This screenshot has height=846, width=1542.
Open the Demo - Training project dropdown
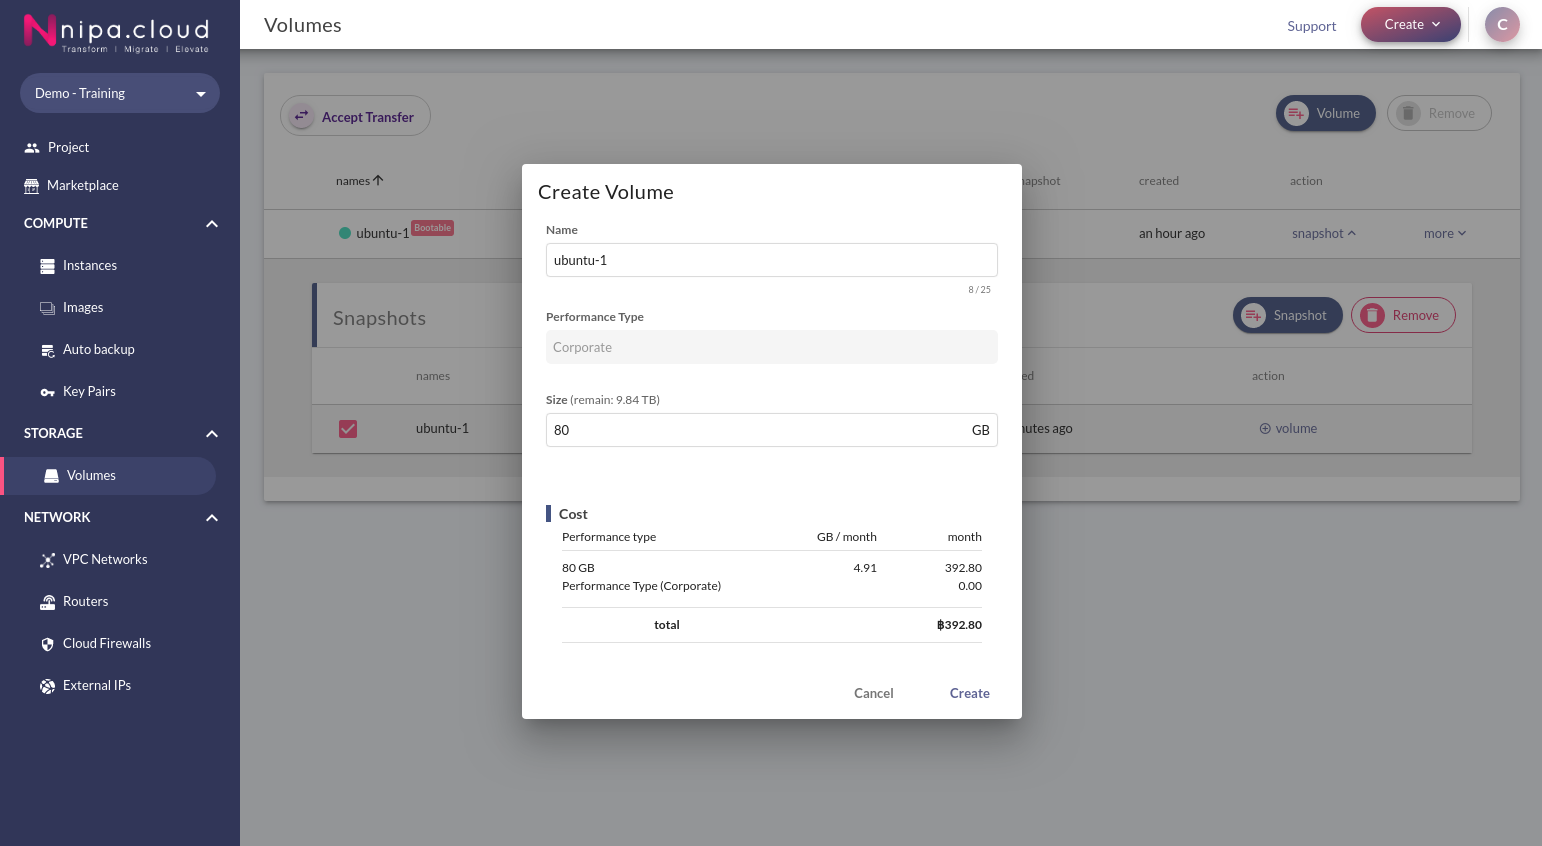(120, 93)
